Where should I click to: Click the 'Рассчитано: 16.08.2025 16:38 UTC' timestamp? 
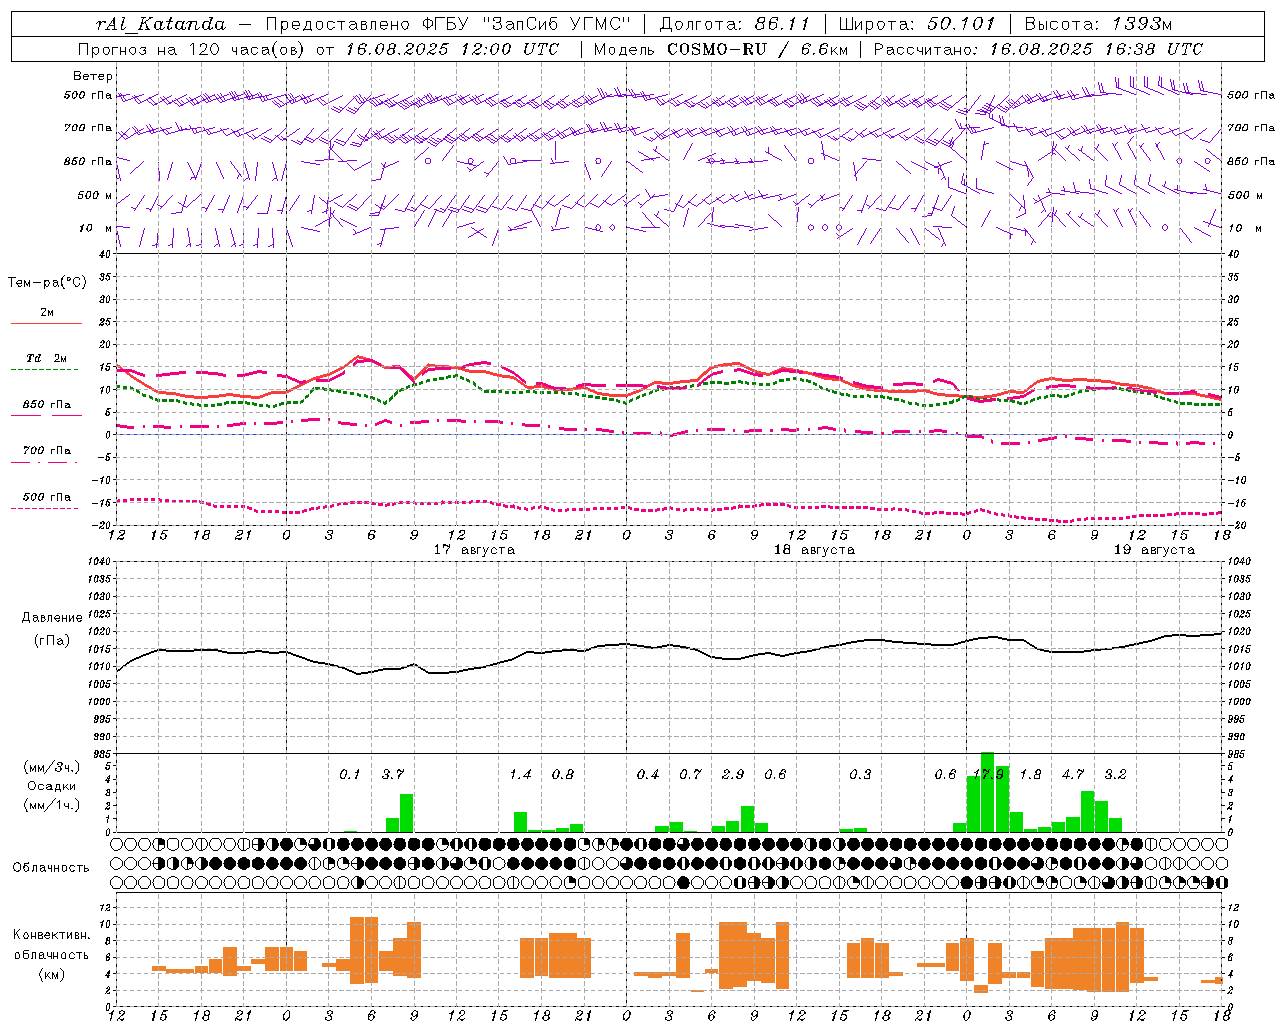pos(1038,49)
